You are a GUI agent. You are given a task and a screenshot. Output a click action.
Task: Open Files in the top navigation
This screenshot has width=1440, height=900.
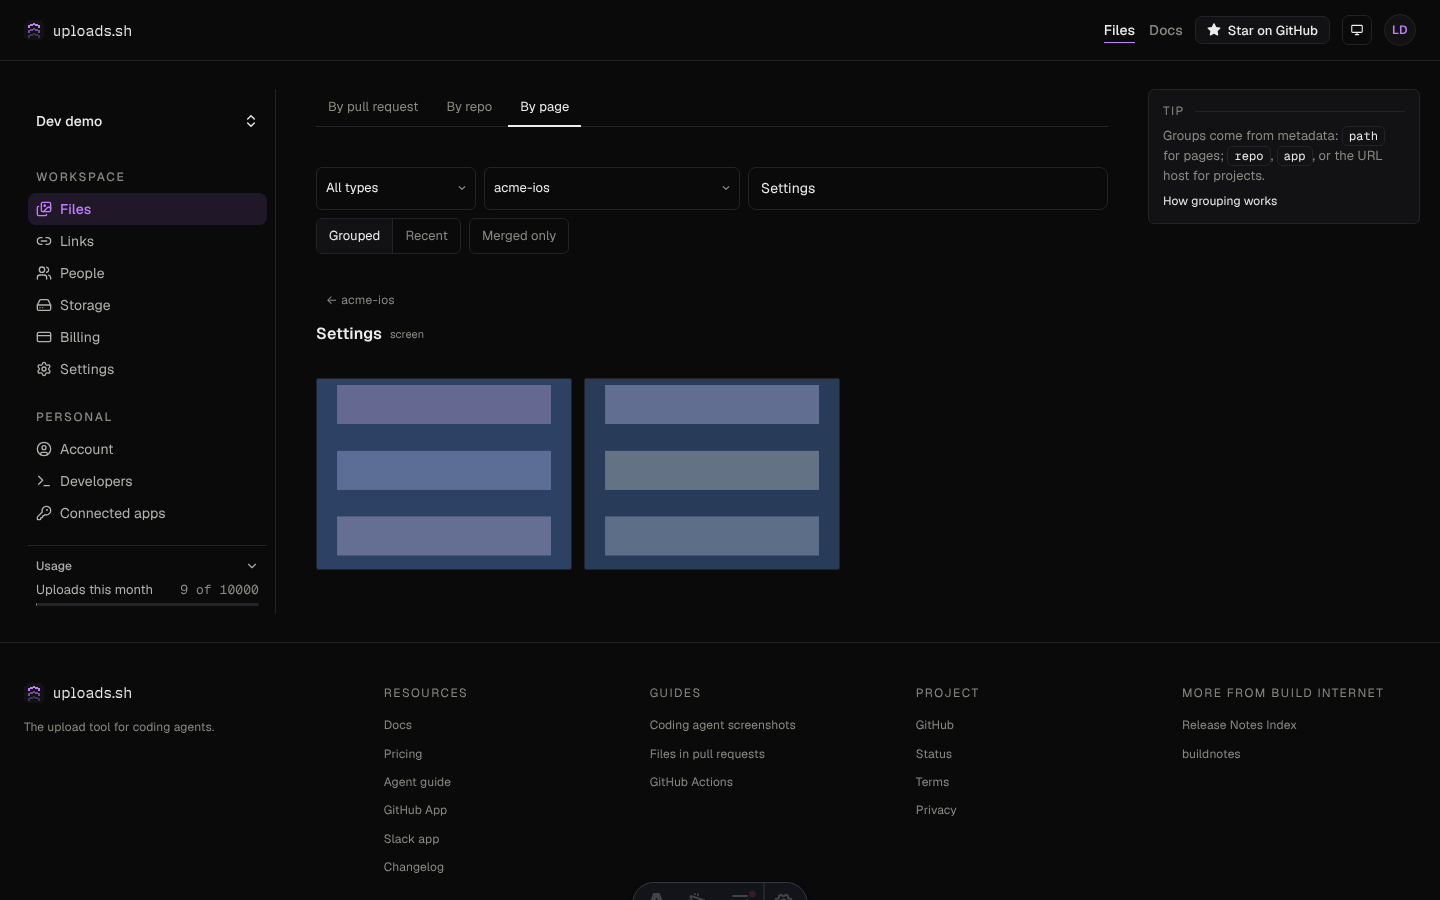(1119, 30)
